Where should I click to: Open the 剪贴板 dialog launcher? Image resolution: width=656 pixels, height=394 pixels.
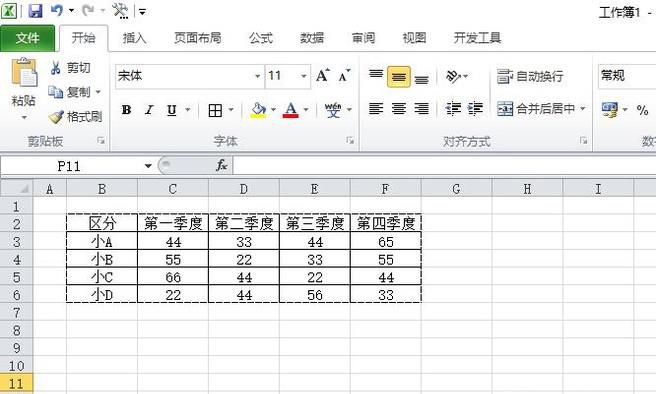(101, 141)
